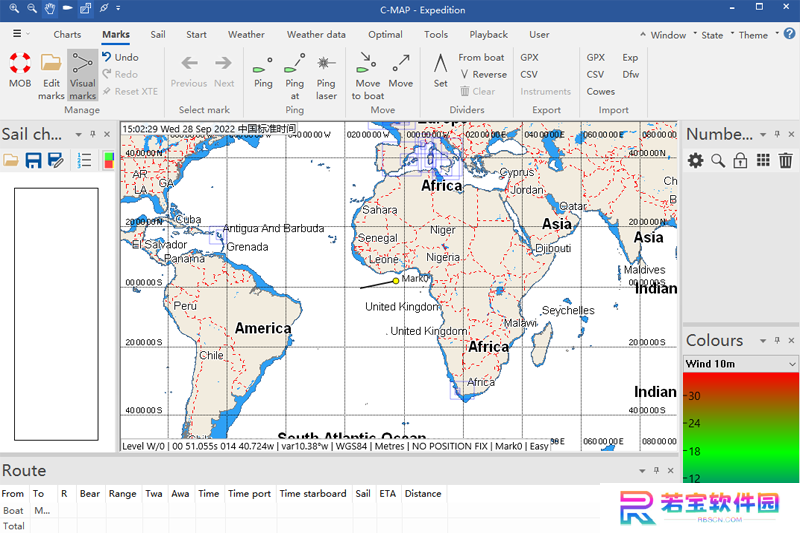The width and height of the screenshot is (800, 533).
Task: Export marks as GPX
Action: tap(530, 58)
